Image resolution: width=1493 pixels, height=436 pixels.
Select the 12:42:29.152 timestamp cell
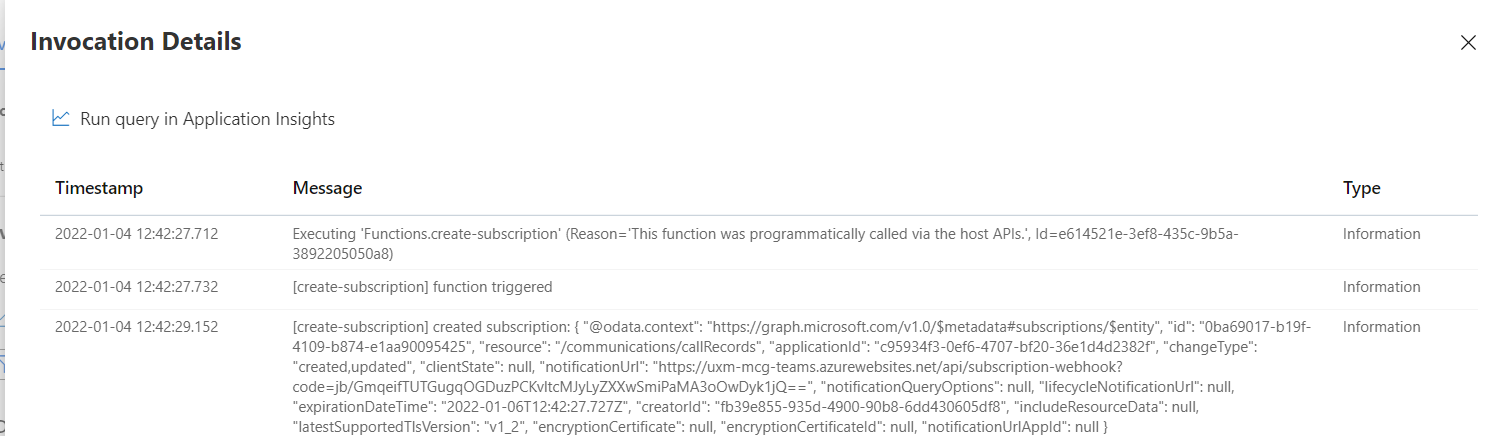click(x=136, y=327)
